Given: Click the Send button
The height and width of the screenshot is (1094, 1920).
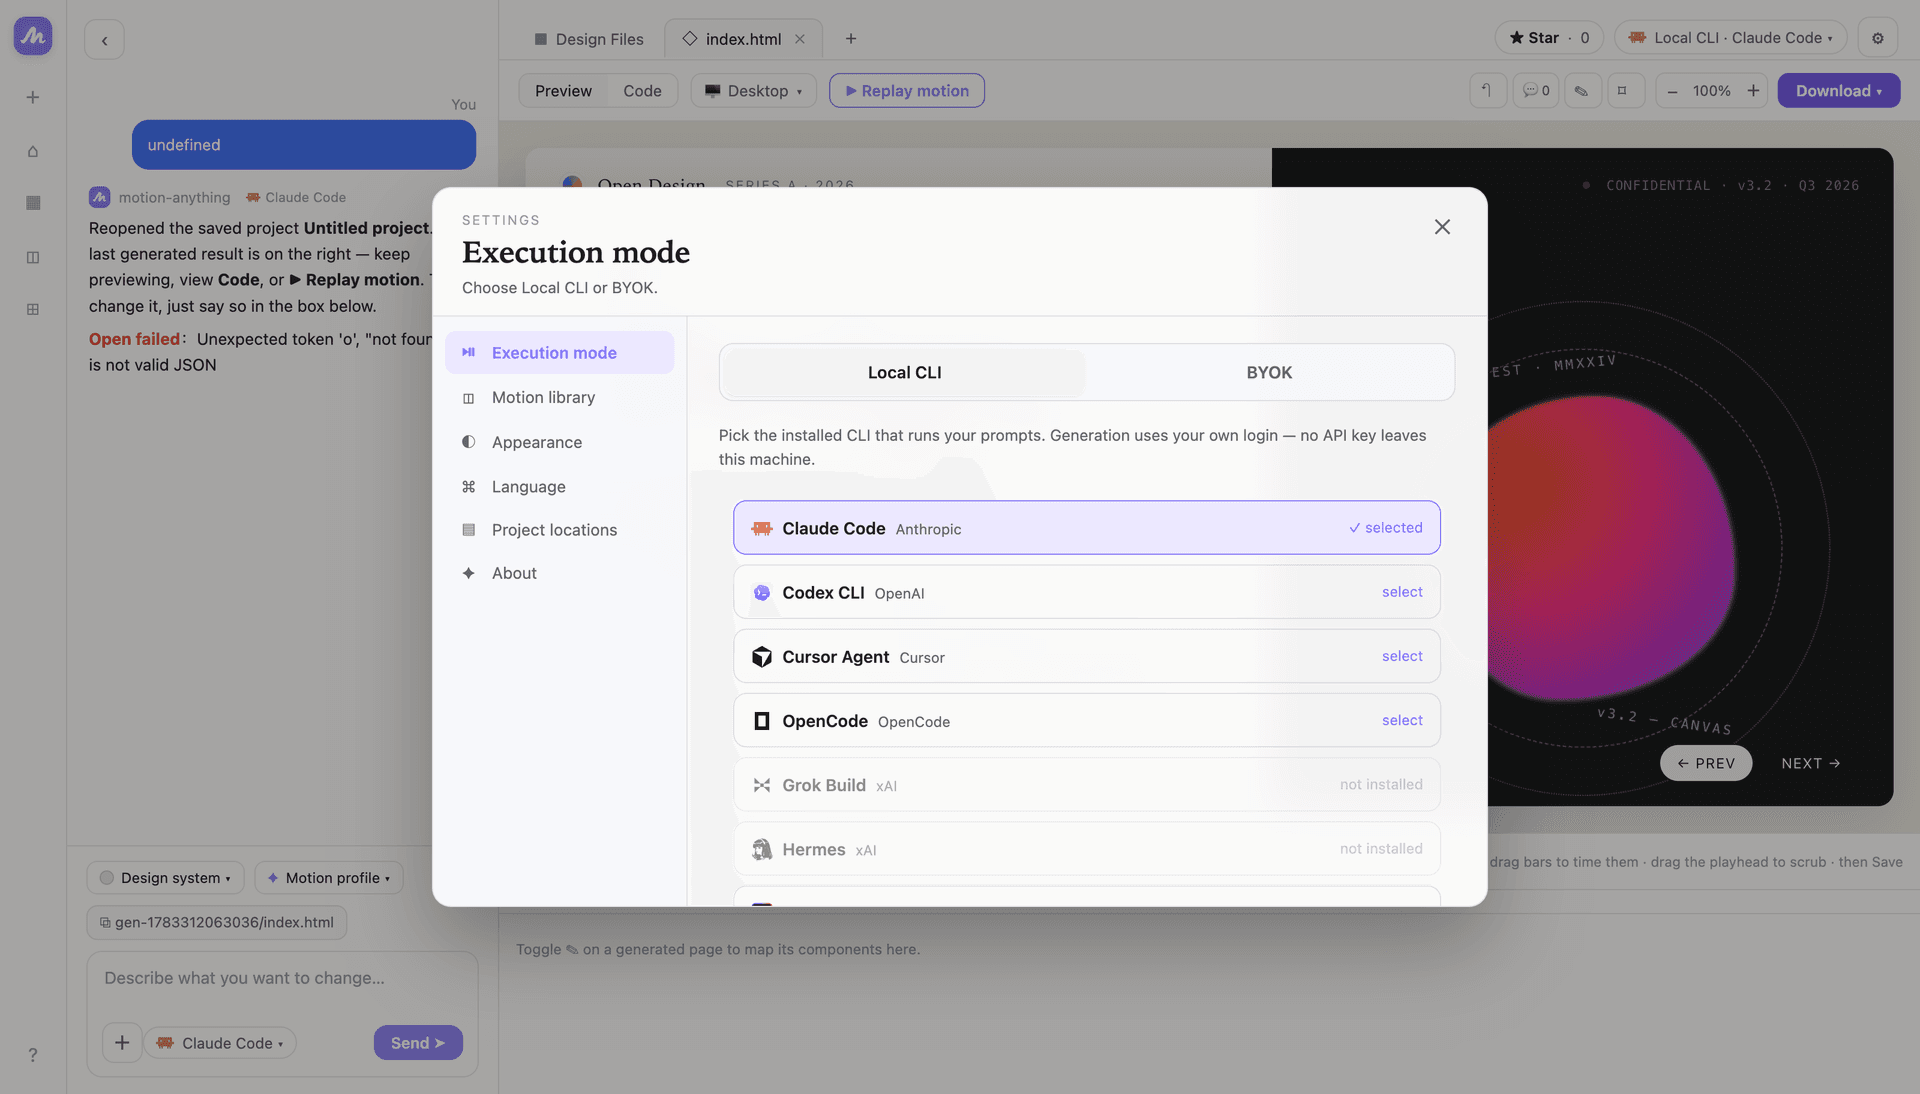Looking at the screenshot, I should tap(418, 1043).
